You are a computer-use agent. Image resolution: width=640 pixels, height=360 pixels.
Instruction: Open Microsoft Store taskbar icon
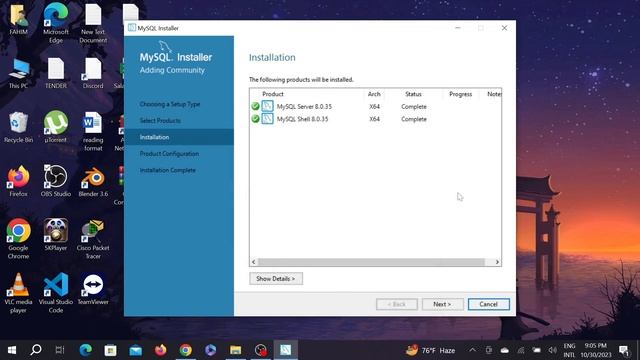pos(111,350)
